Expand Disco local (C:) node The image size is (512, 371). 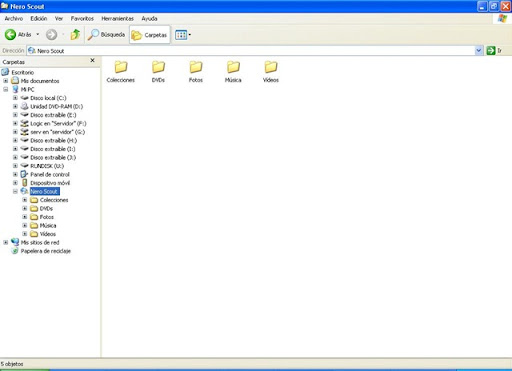click(15, 98)
